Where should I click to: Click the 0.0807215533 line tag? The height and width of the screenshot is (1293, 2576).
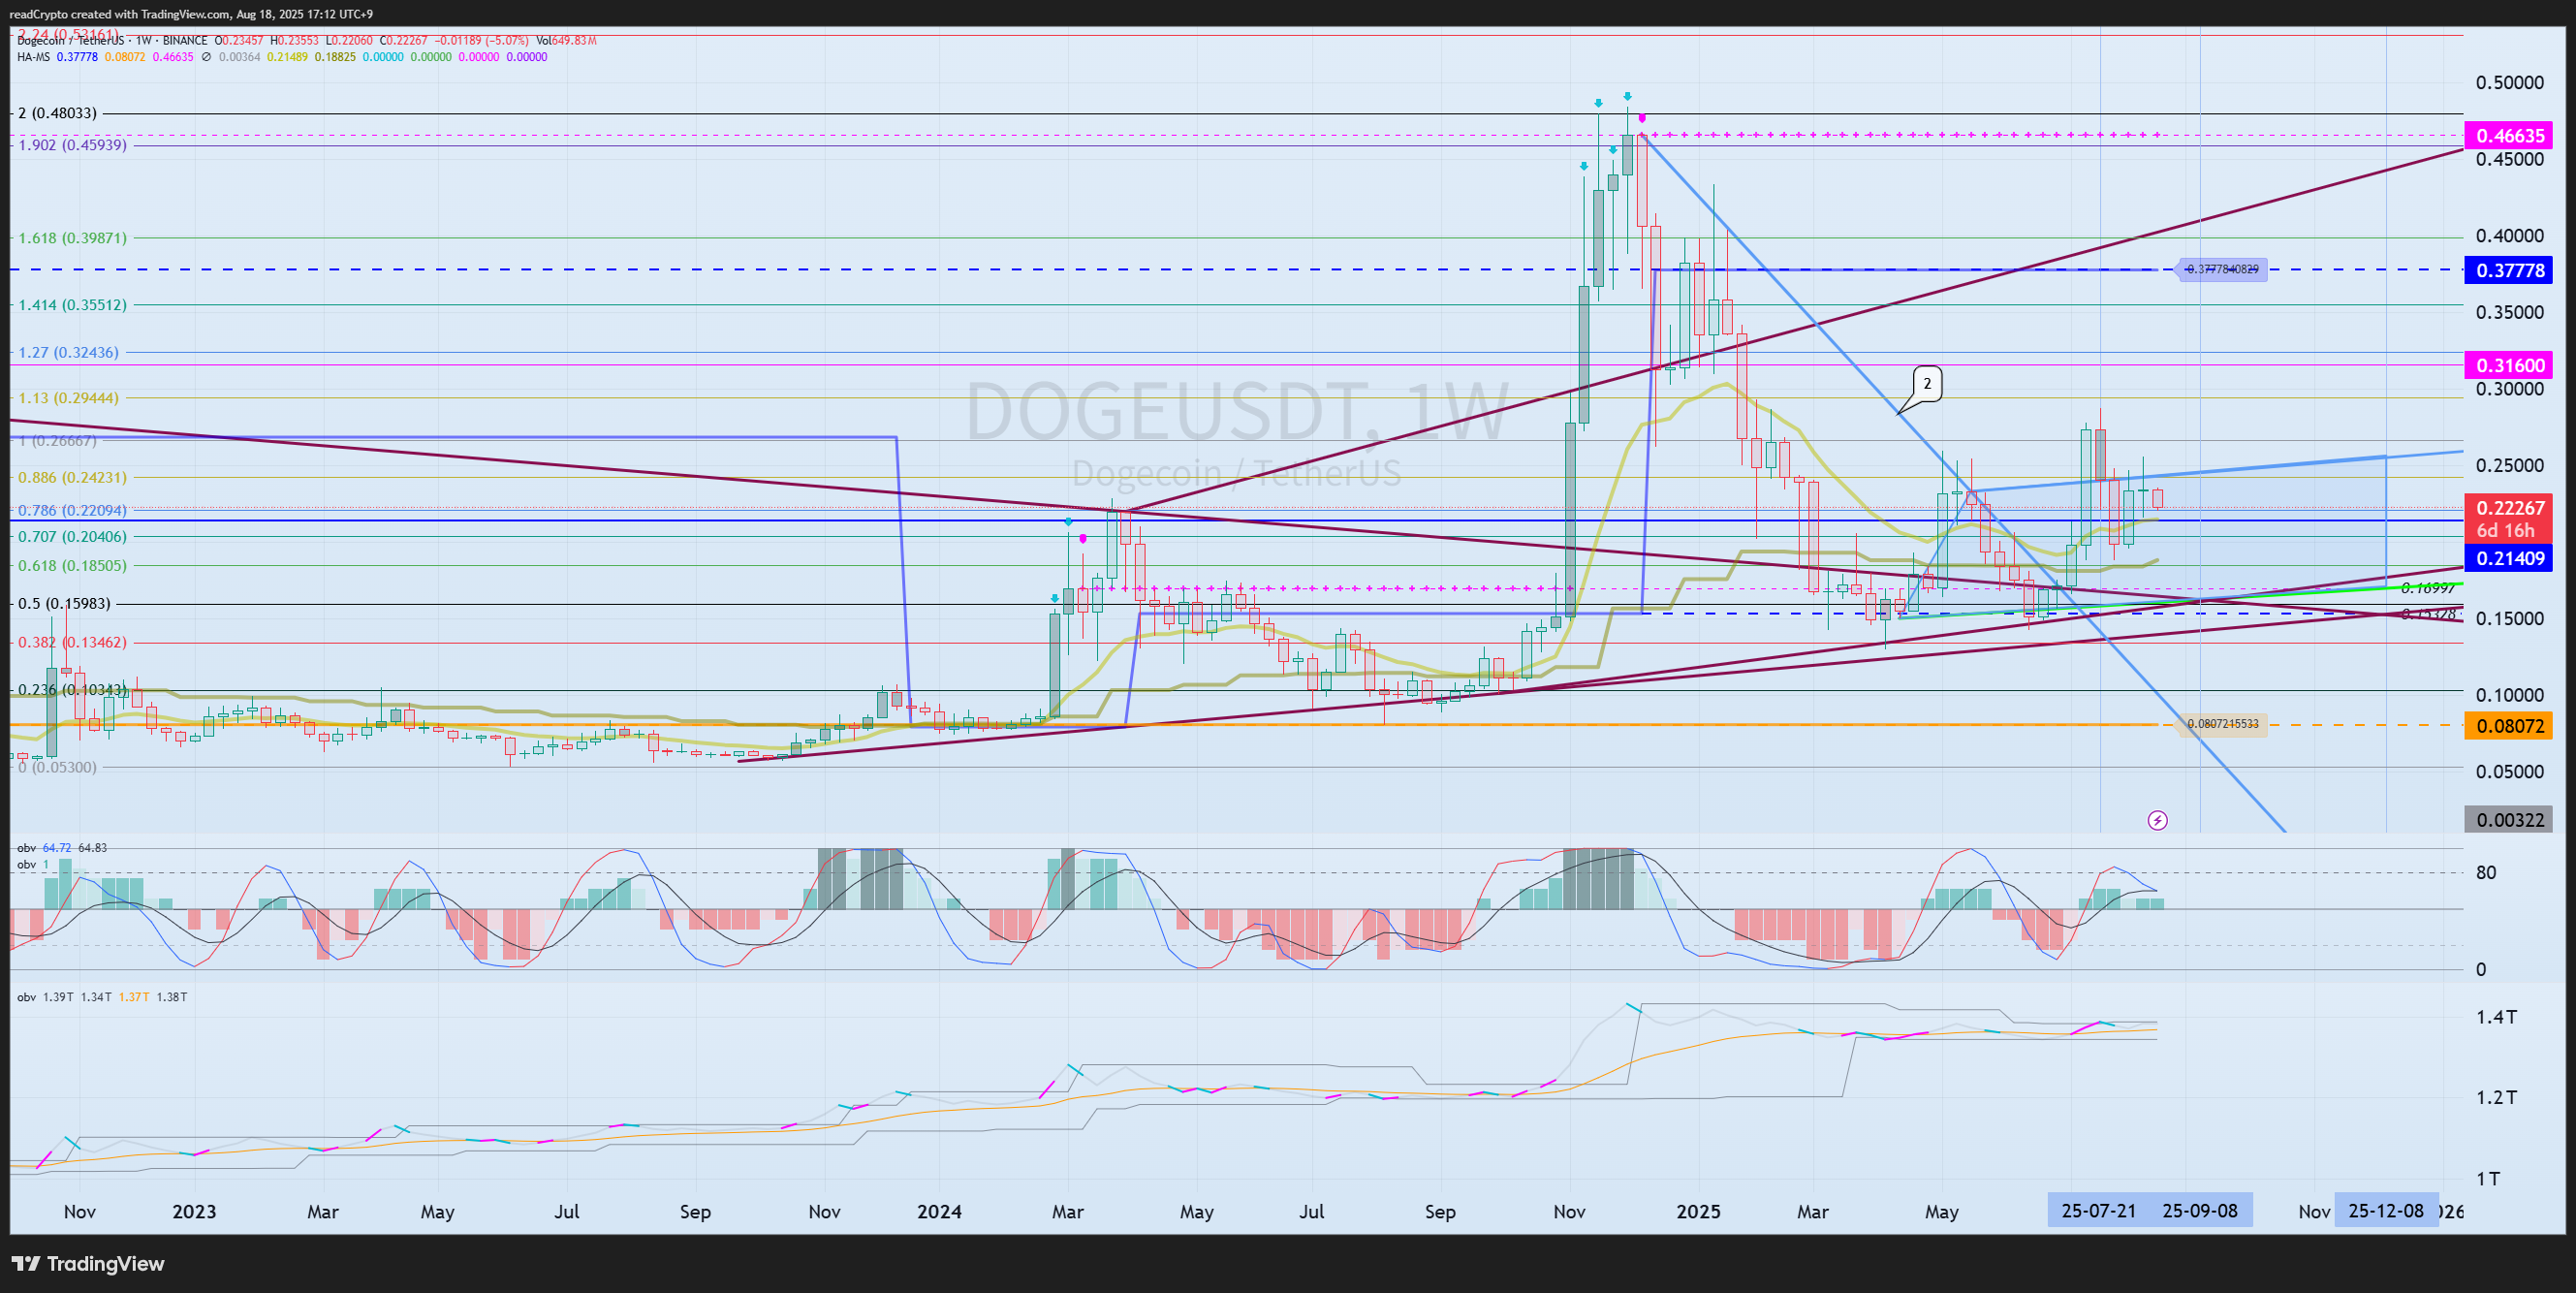(x=2222, y=724)
